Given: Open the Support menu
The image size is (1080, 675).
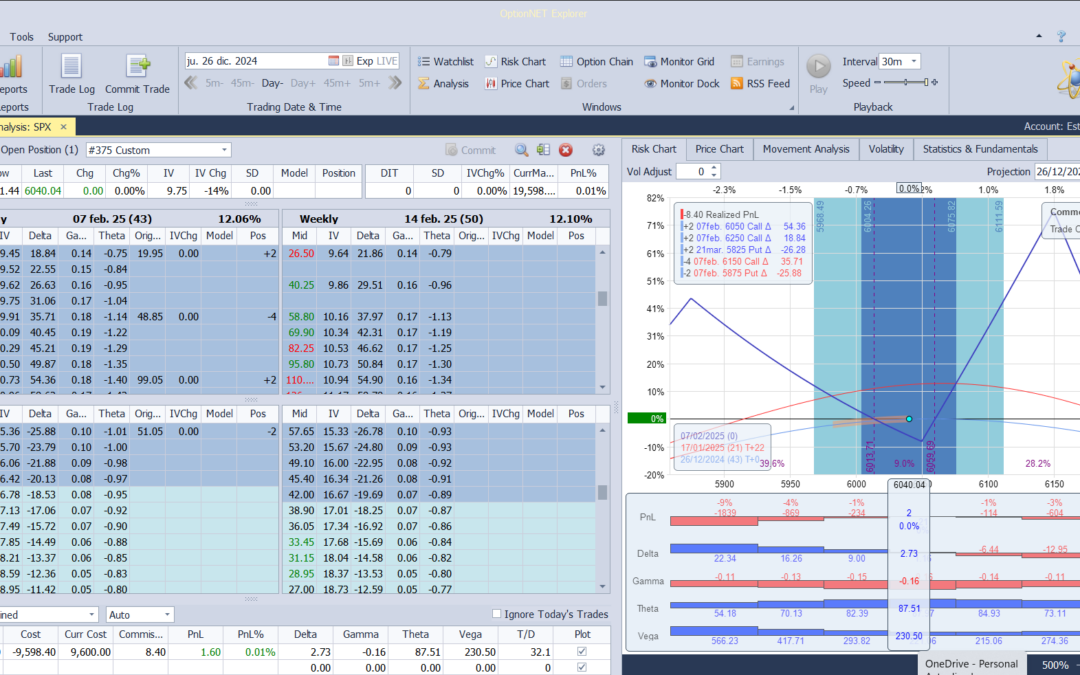Looking at the screenshot, I should point(65,37).
